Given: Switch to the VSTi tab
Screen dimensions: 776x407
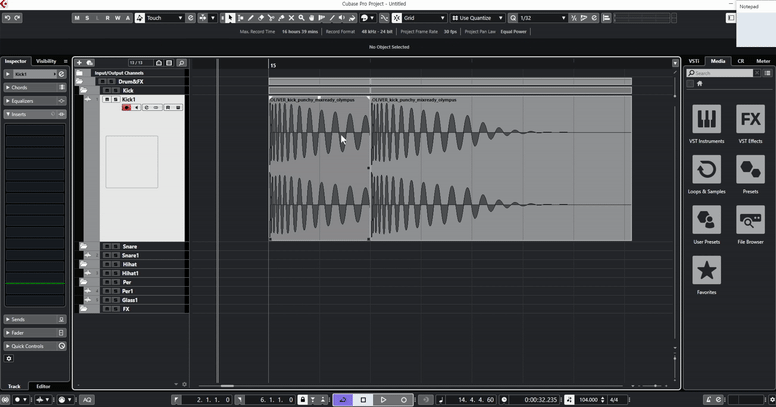Looking at the screenshot, I should [694, 61].
